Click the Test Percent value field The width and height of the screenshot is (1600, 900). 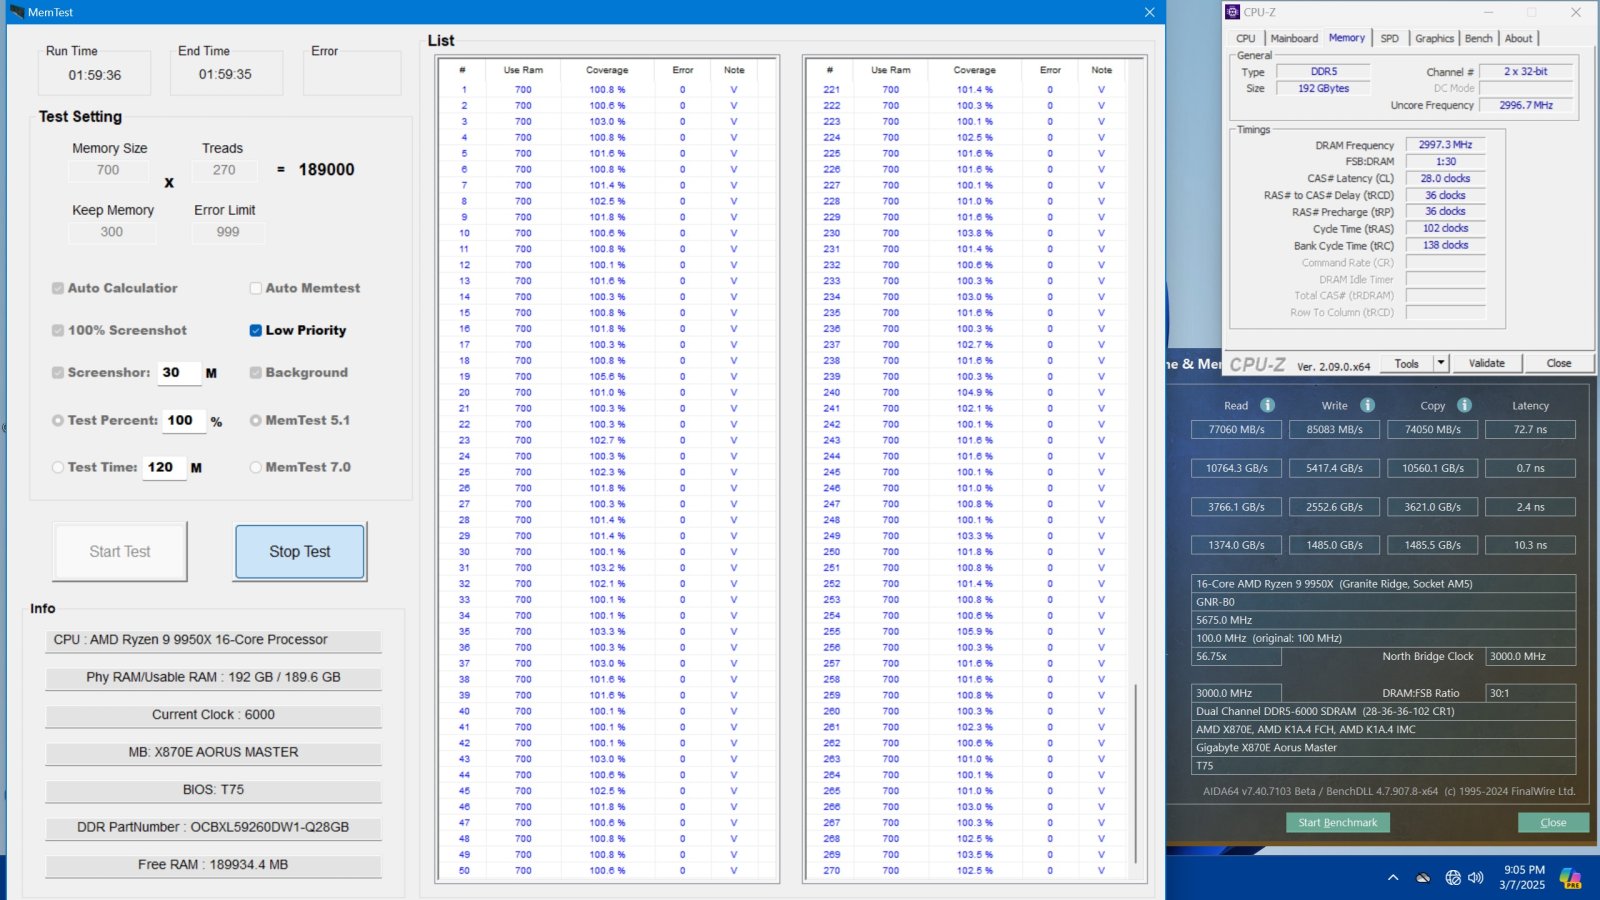185,421
